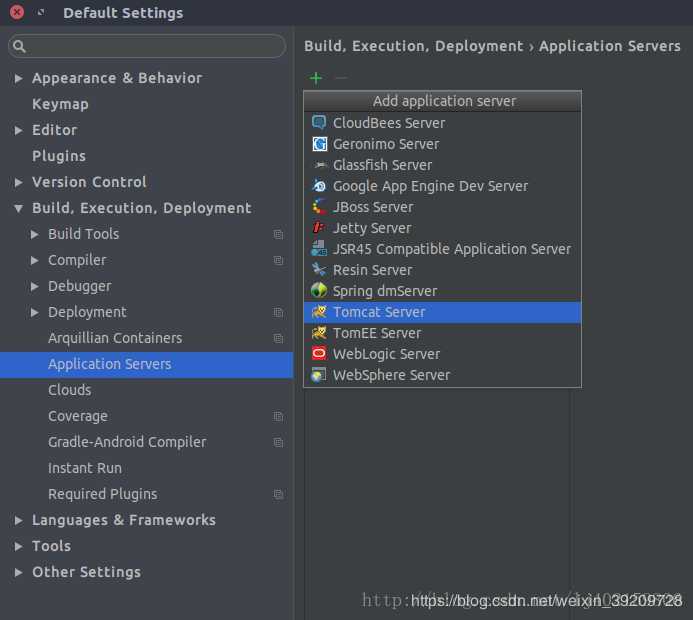
Task: Expand the Tools section arrow
Action: click(x=18, y=546)
